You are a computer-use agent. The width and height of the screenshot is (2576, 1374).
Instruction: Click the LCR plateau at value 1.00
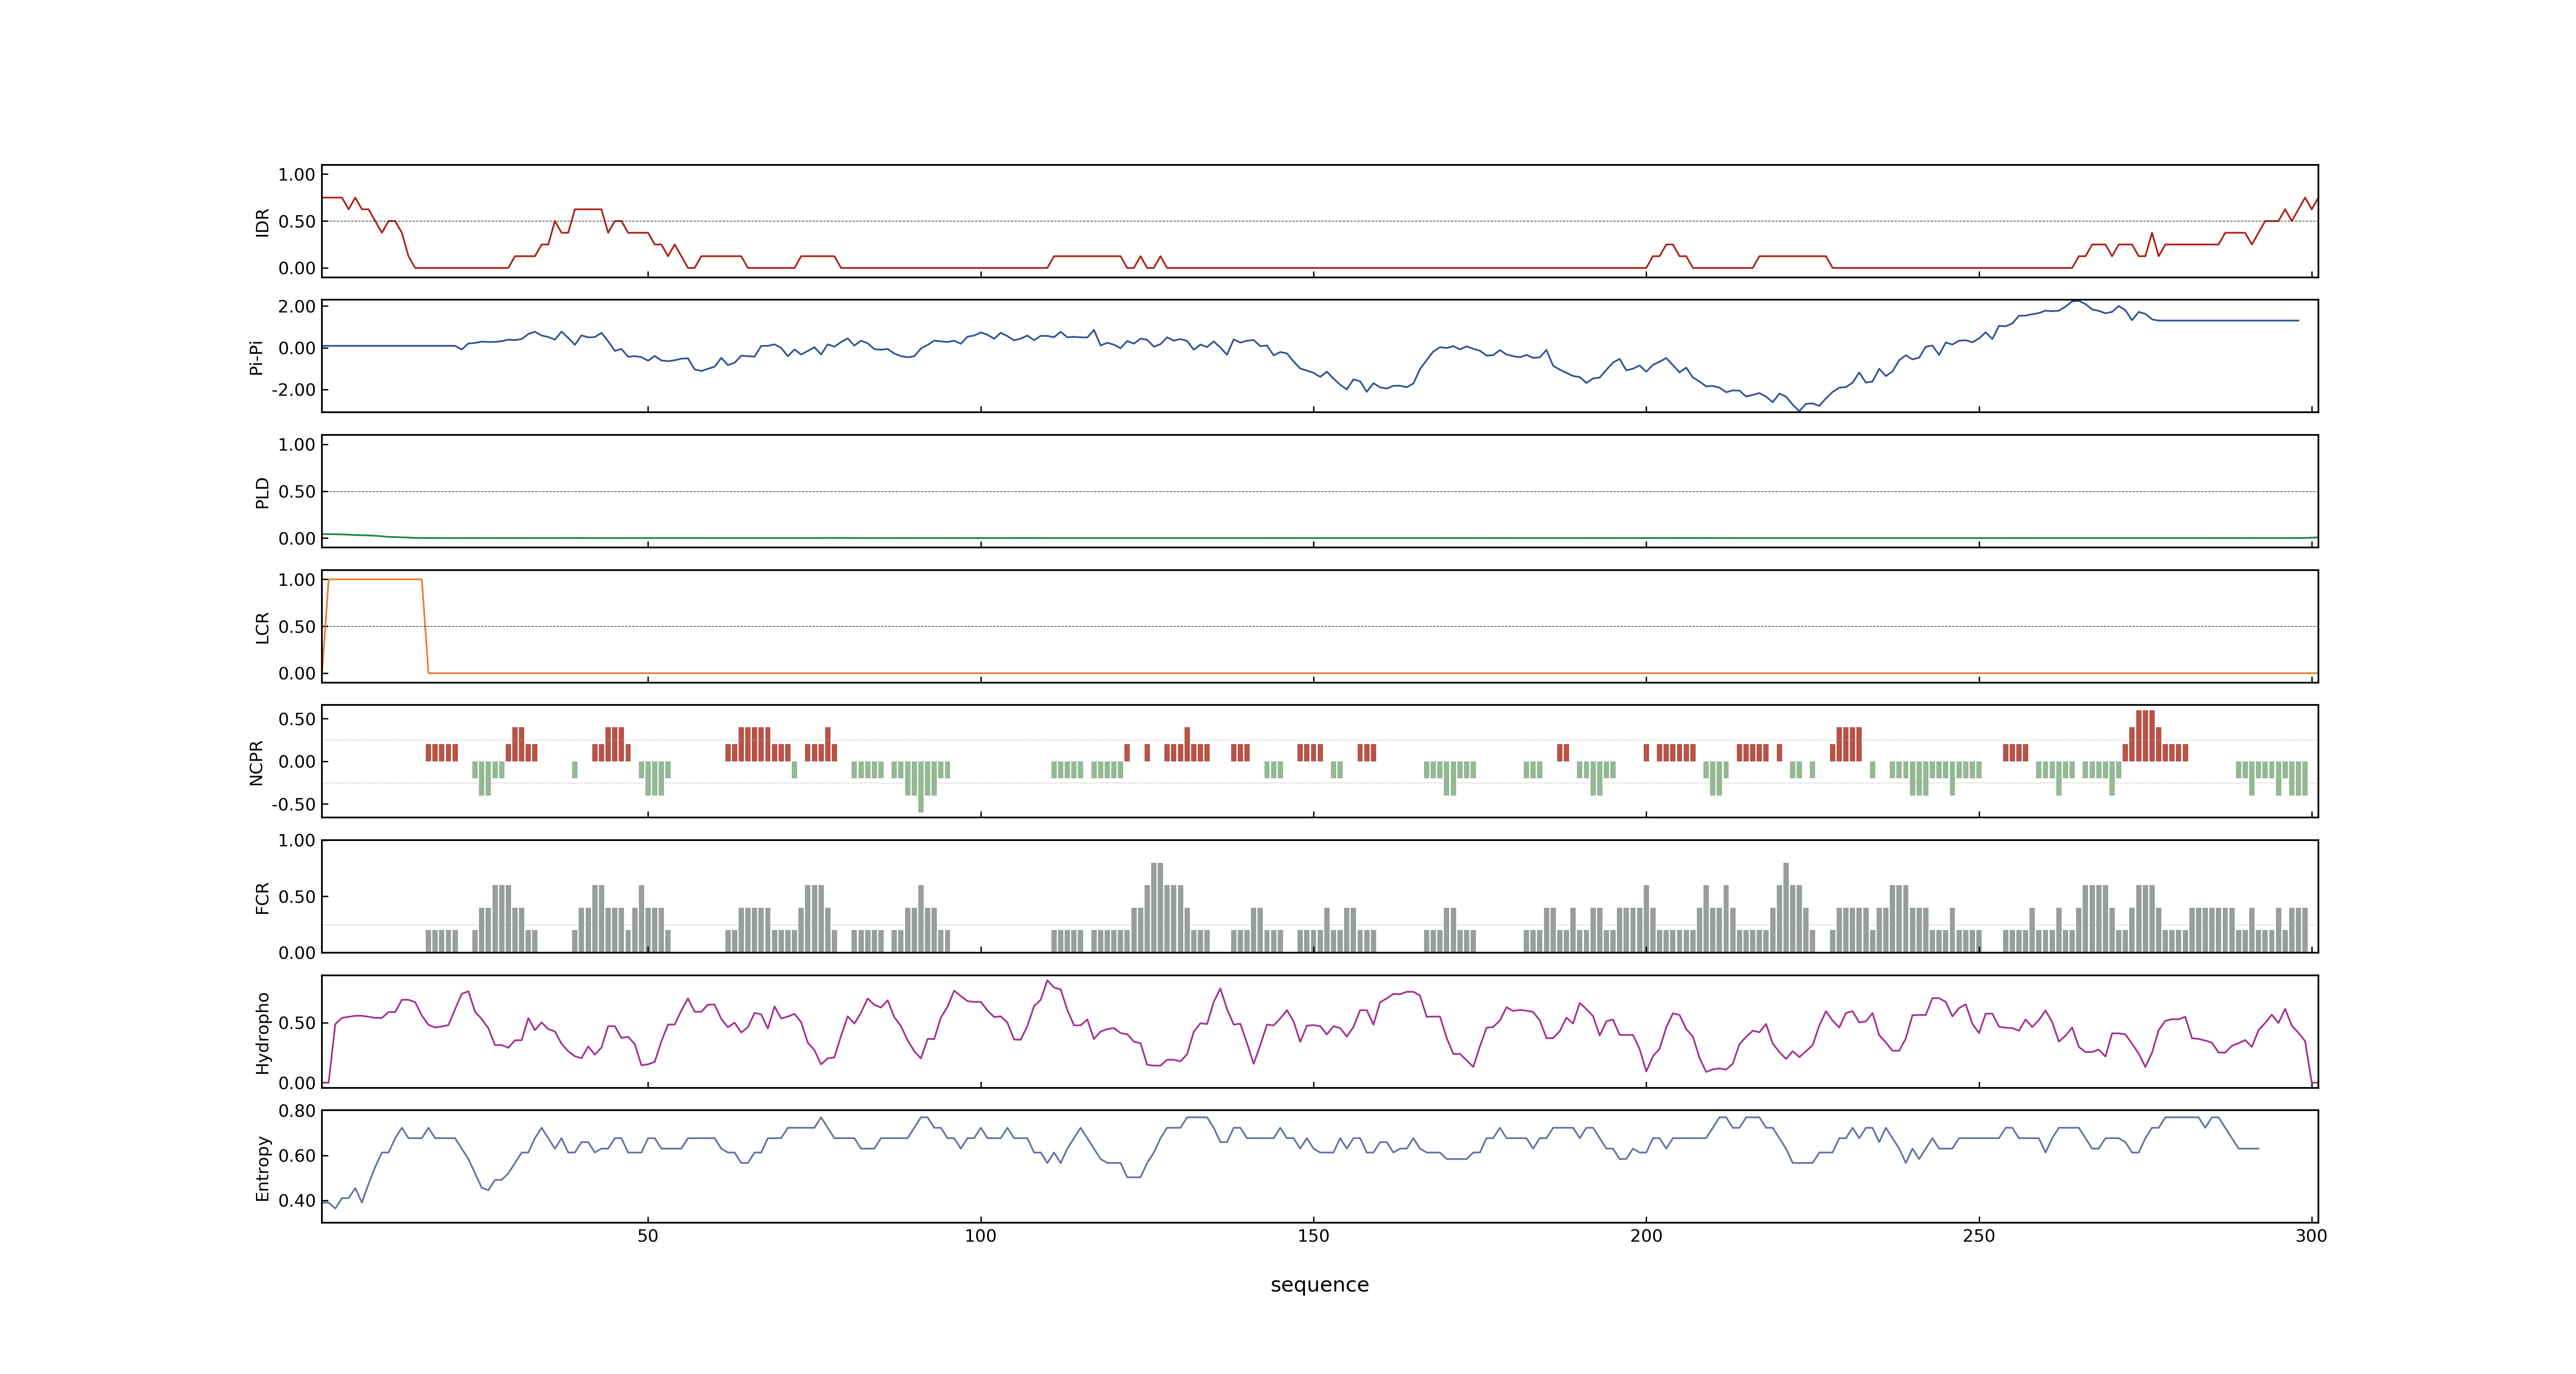pyautogui.click(x=375, y=579)
